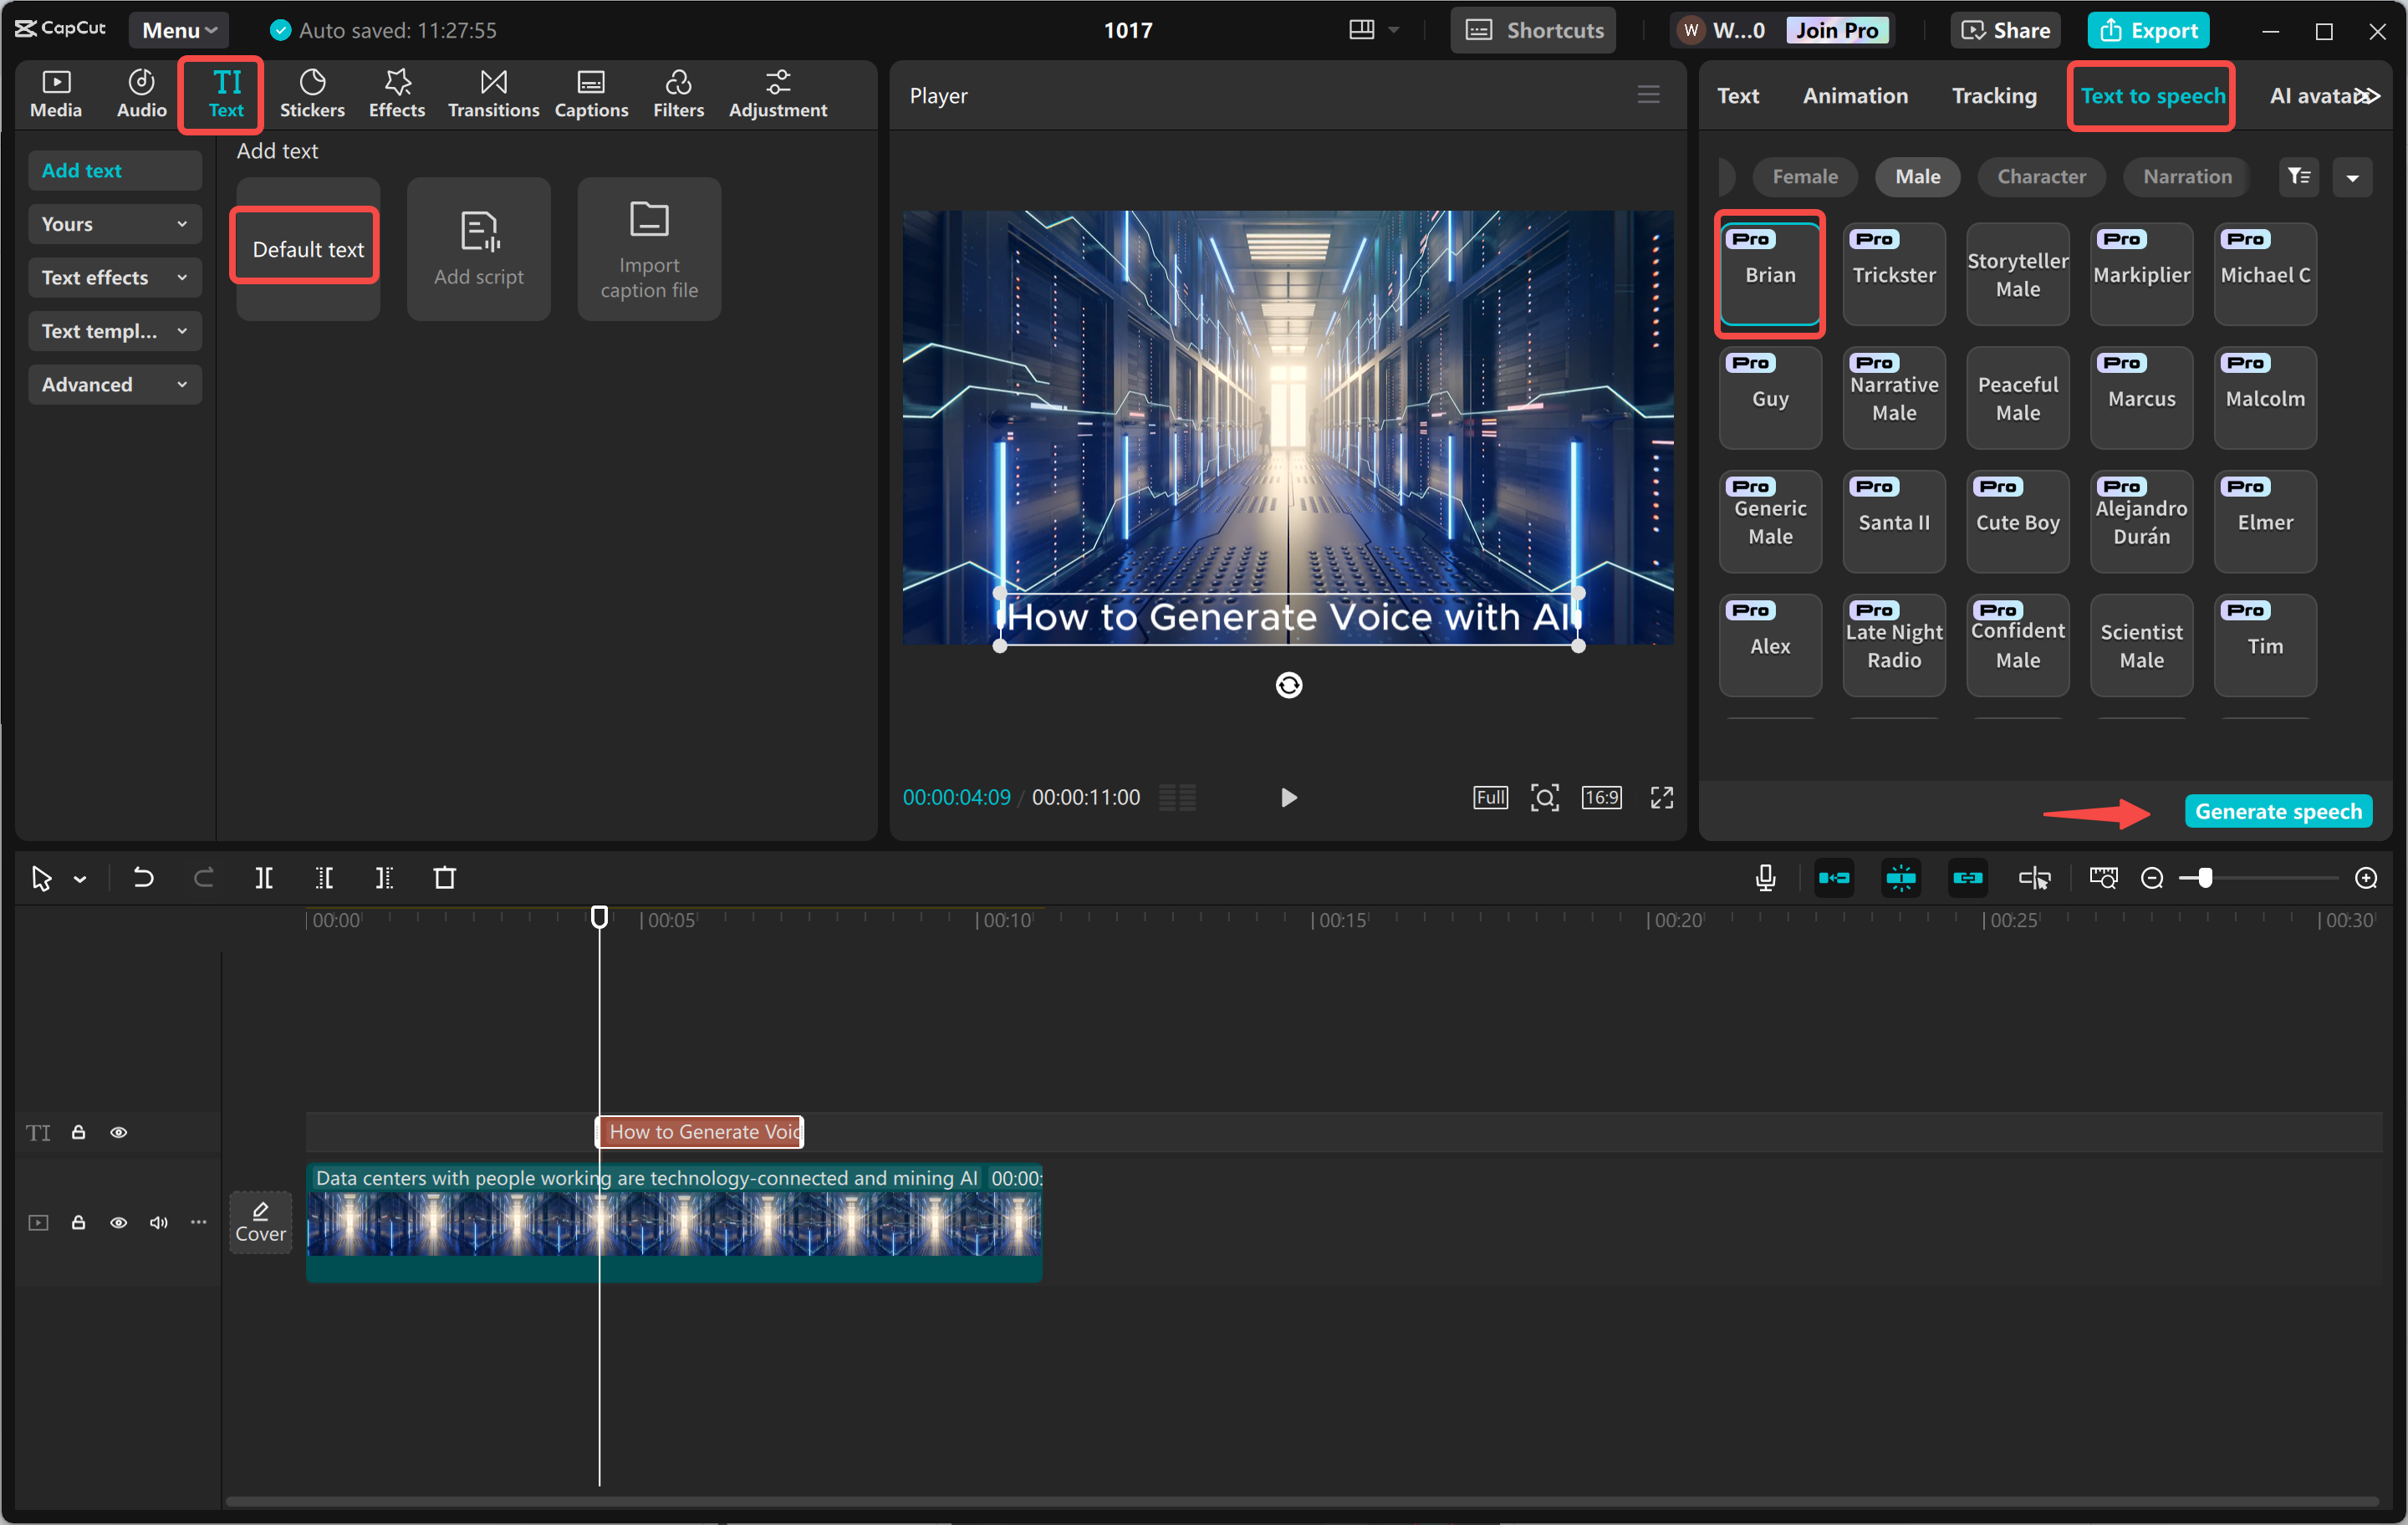Screen dimensions: 2408x1525
Task: Mute the video track audio
Action: pyautogui.click(x=158, y=1222)
